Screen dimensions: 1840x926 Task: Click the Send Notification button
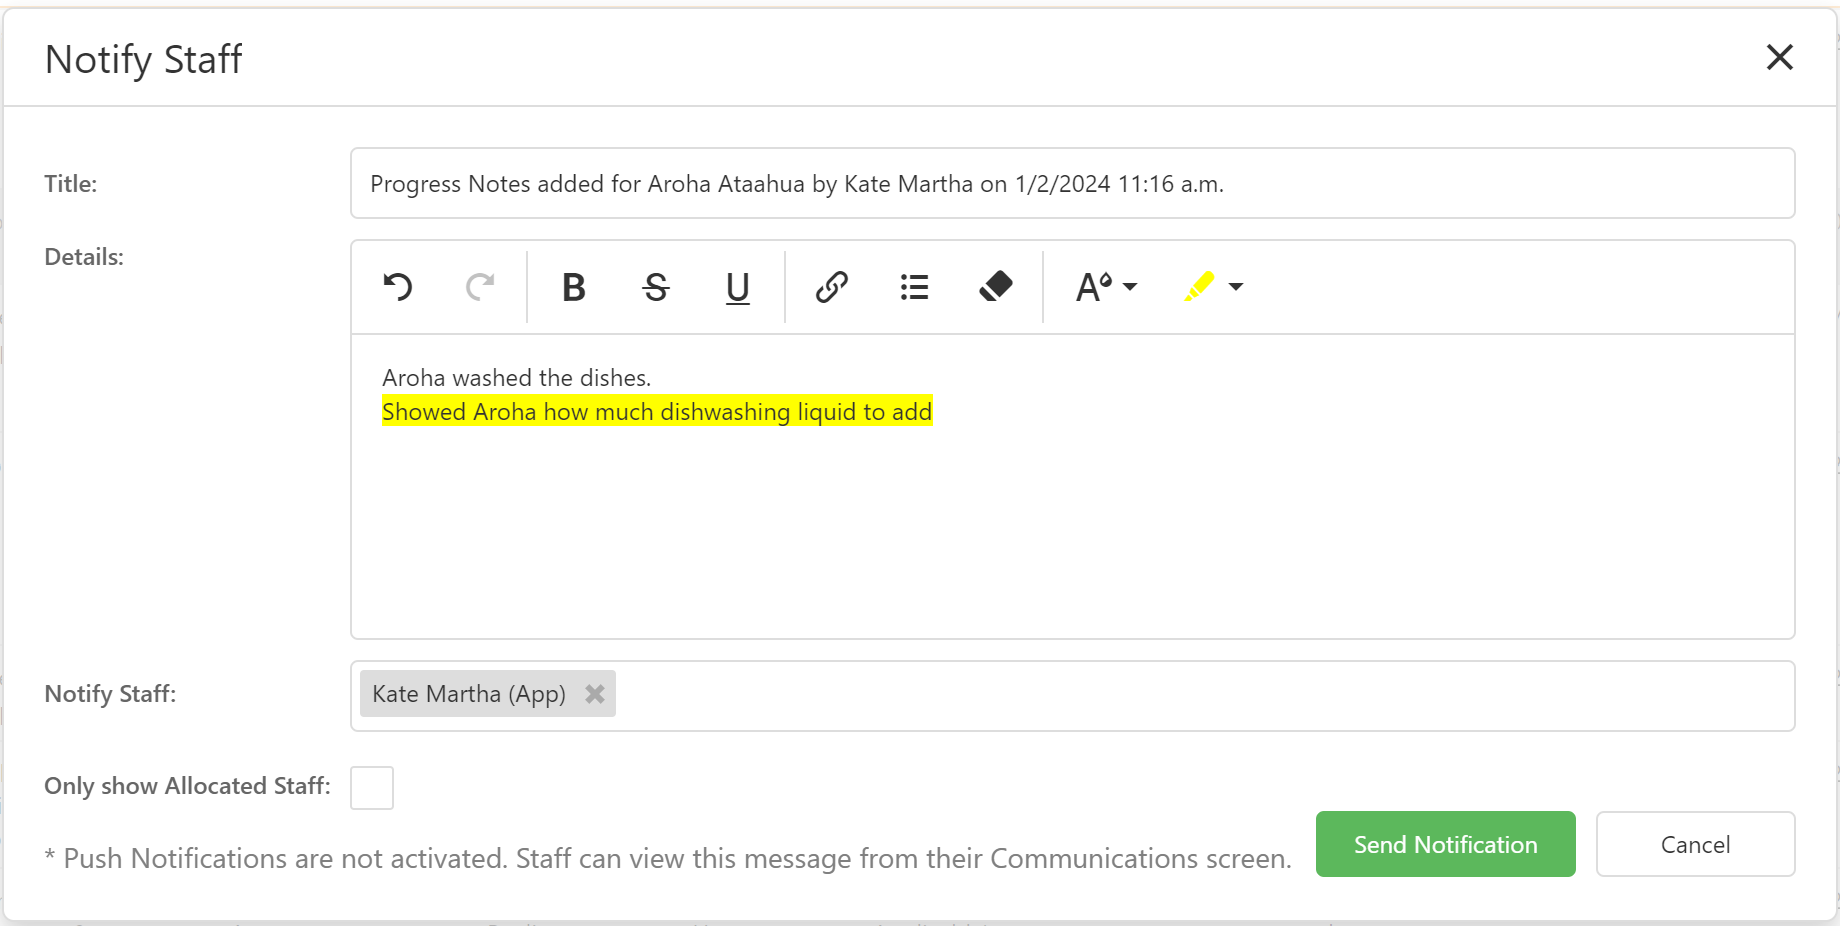1445,844
